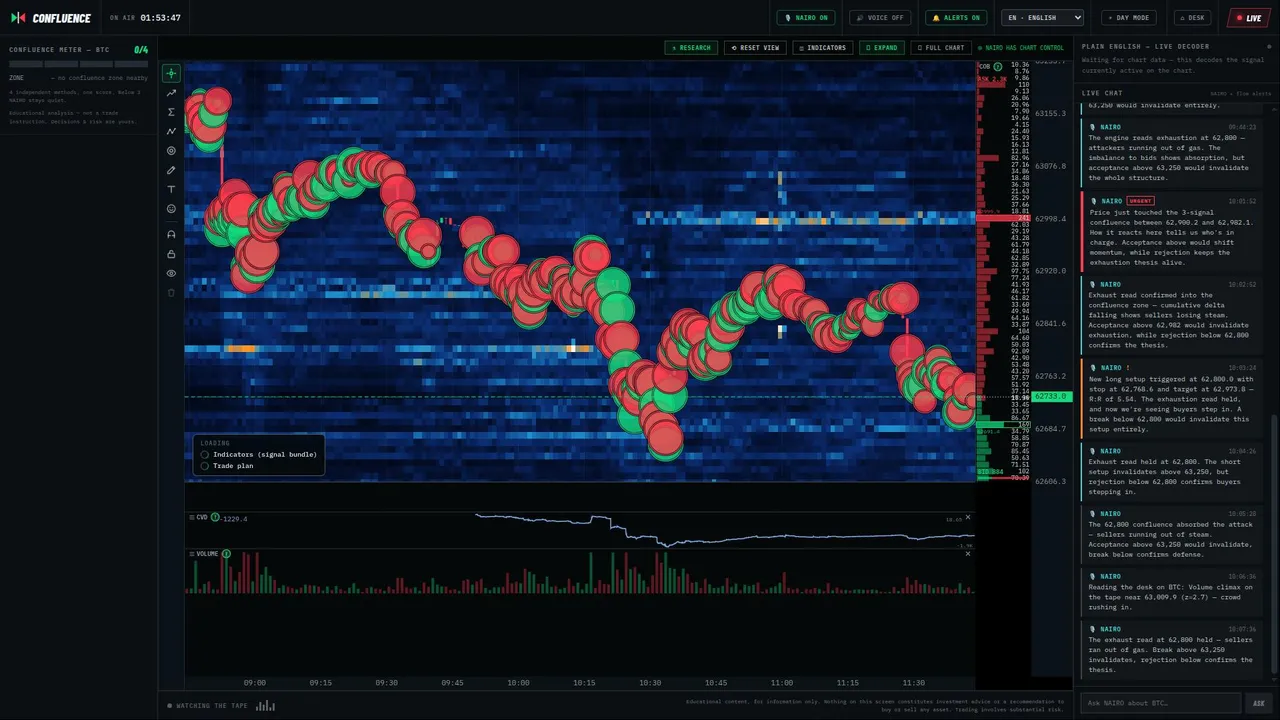Open the DESK view
1280x720 pixels.
1192,18
